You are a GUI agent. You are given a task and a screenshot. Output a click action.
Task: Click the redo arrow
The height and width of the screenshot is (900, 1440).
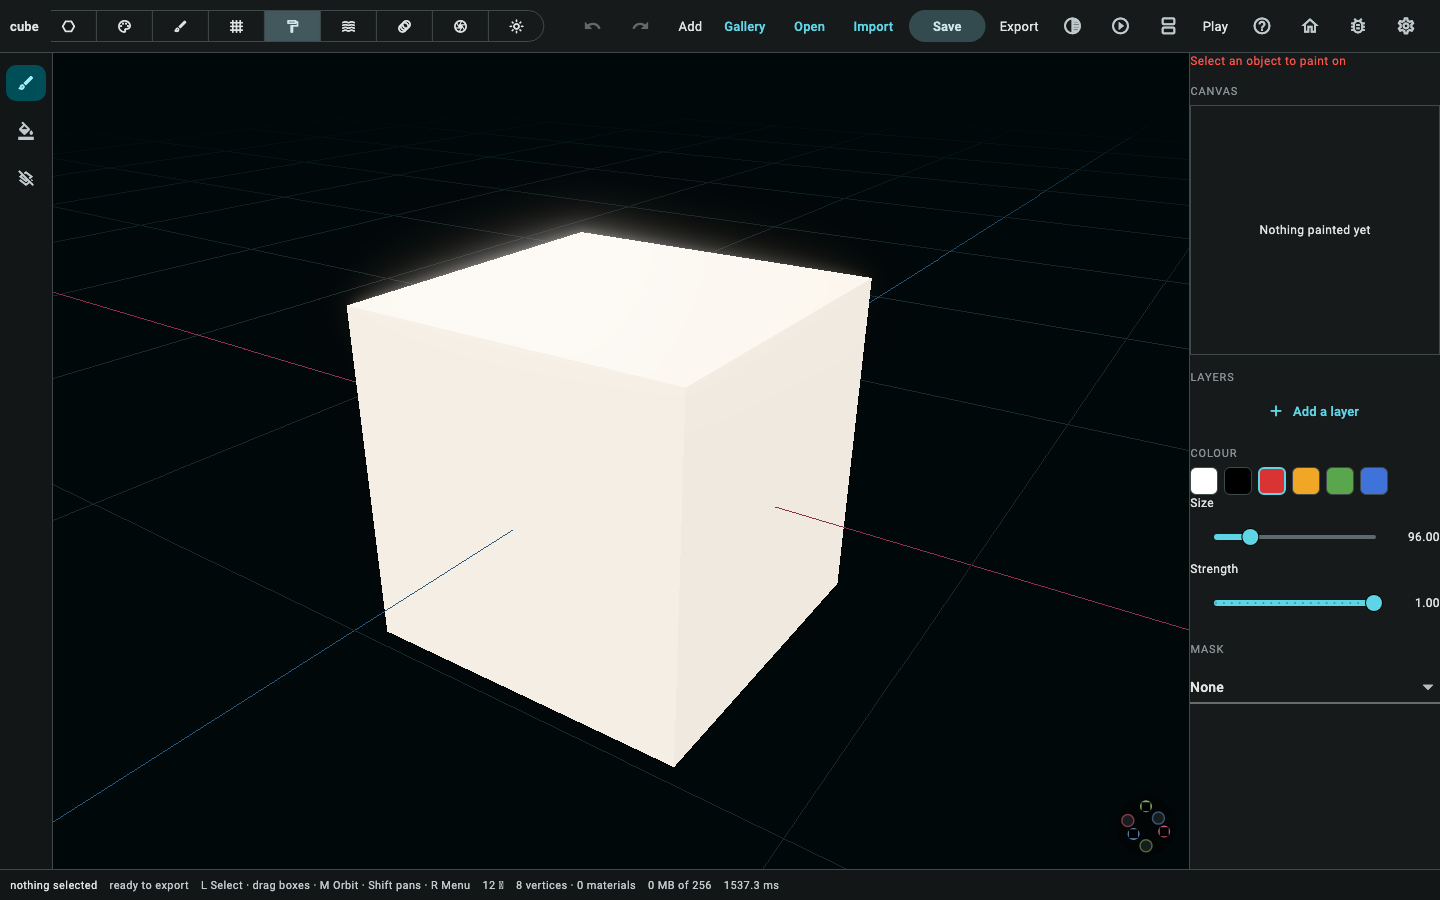tap(640, 26)
